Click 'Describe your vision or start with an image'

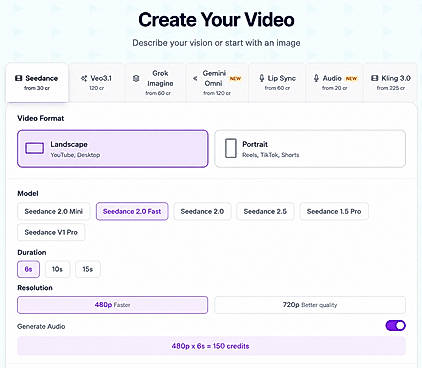(x=216, y=43)
